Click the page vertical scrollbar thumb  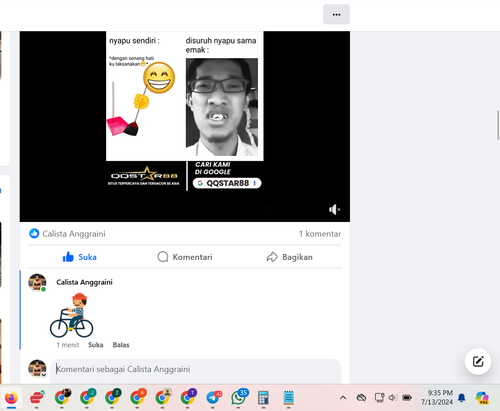click(498, 125)
